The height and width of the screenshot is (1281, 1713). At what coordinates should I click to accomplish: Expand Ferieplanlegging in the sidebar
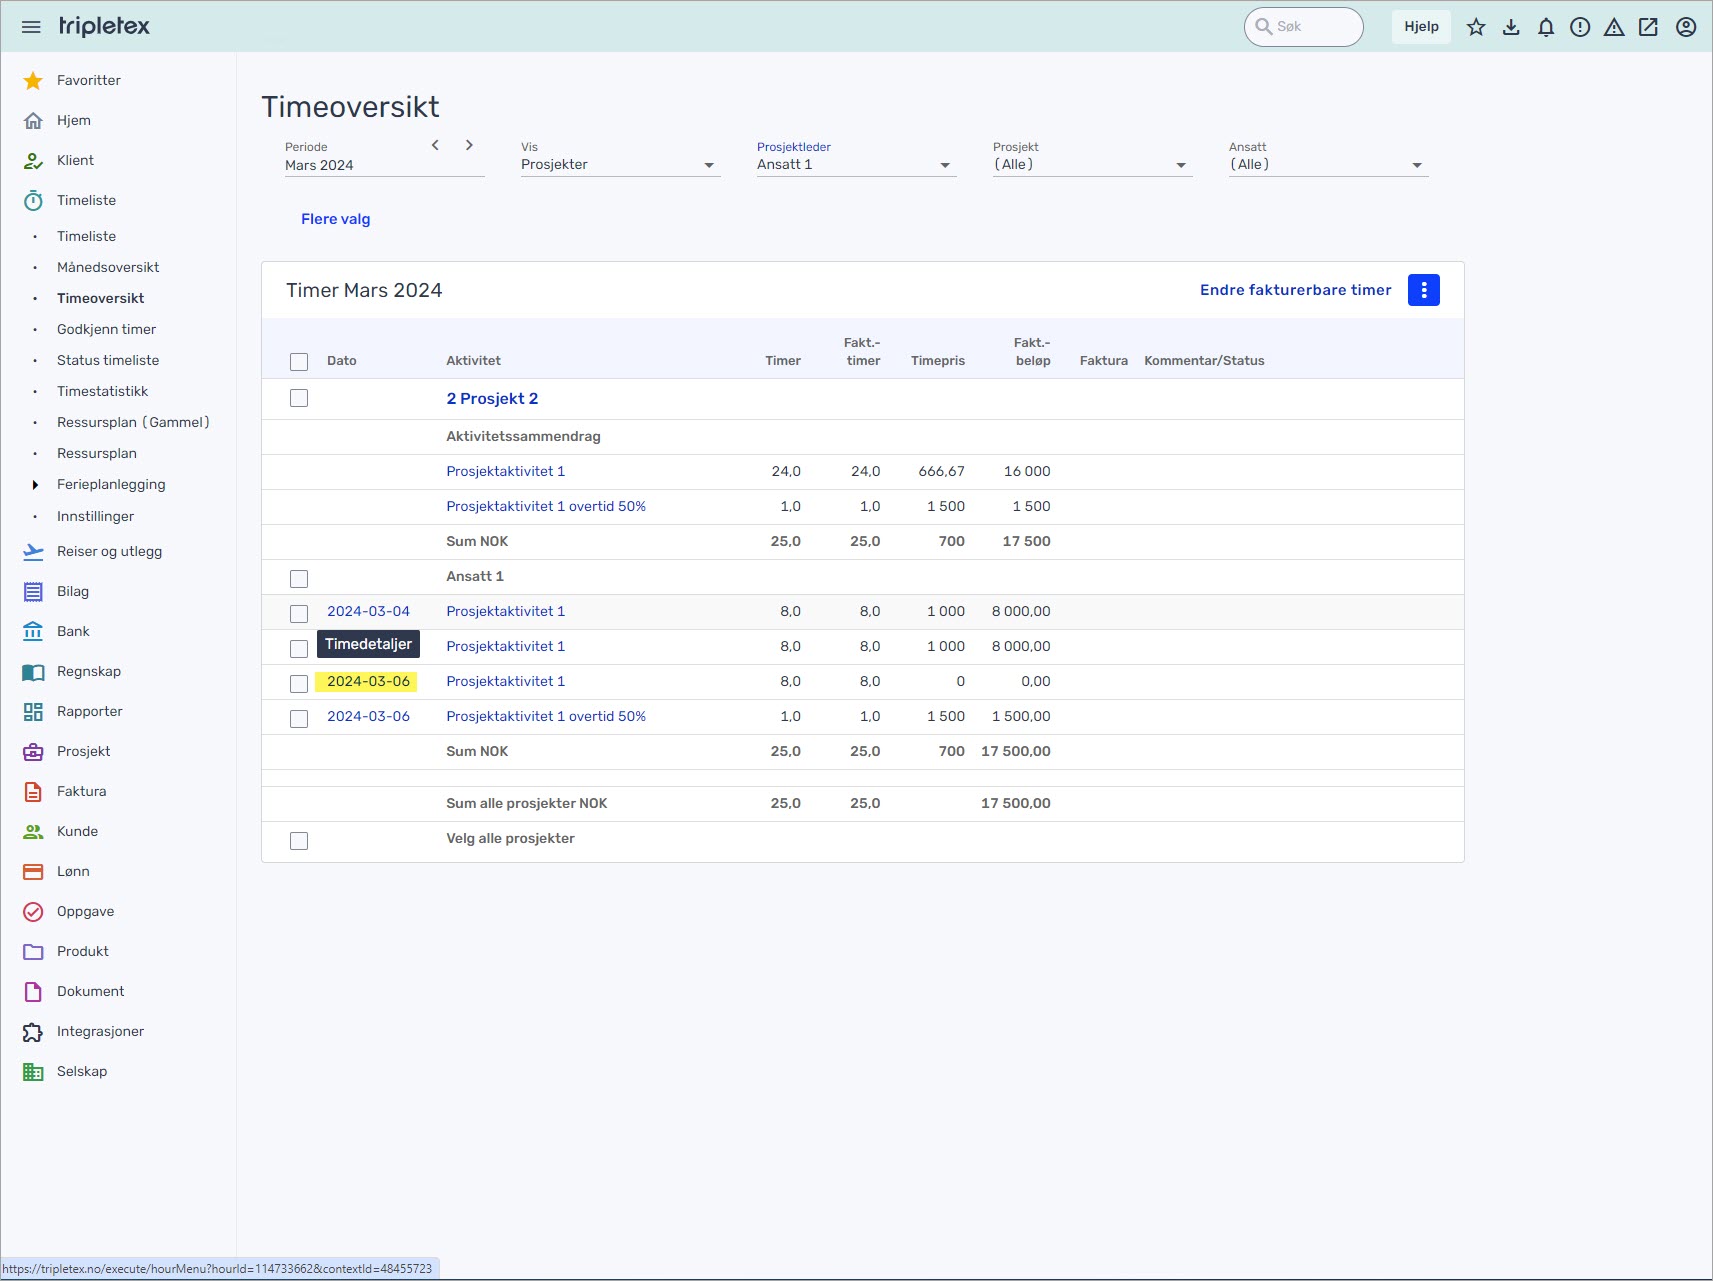pyautogui.click(x=35, y=485)
